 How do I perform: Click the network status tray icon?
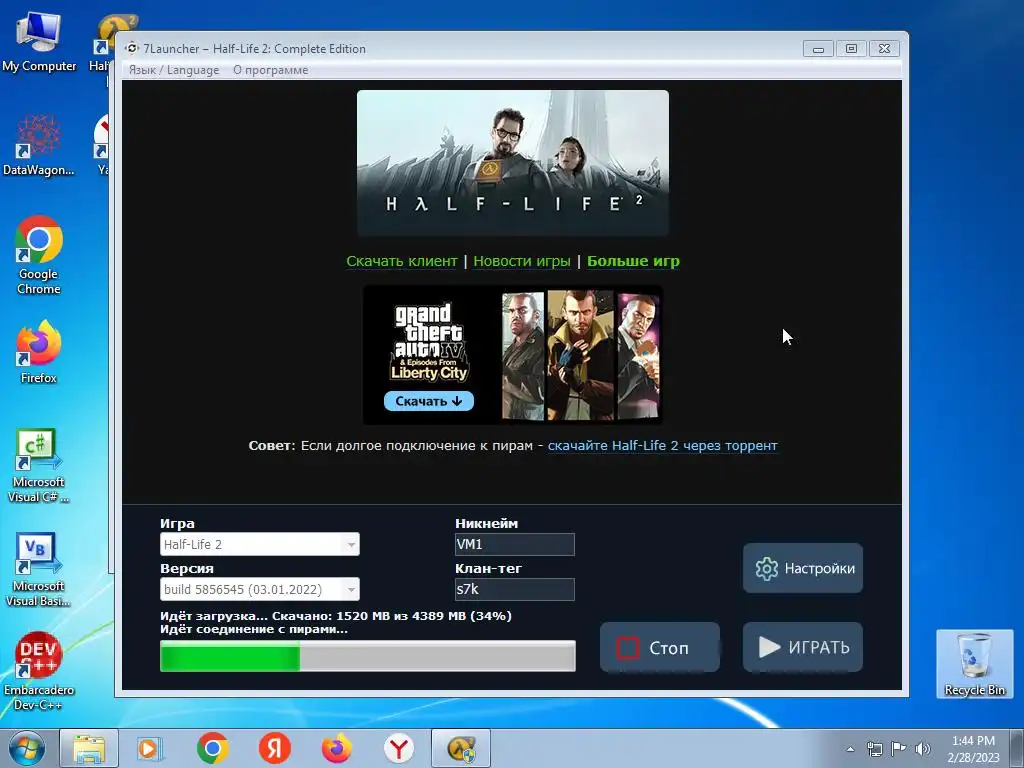874,749
